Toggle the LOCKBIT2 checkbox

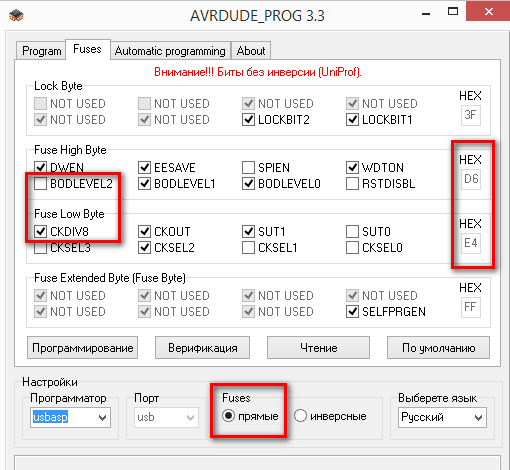[x=248, y=120]
